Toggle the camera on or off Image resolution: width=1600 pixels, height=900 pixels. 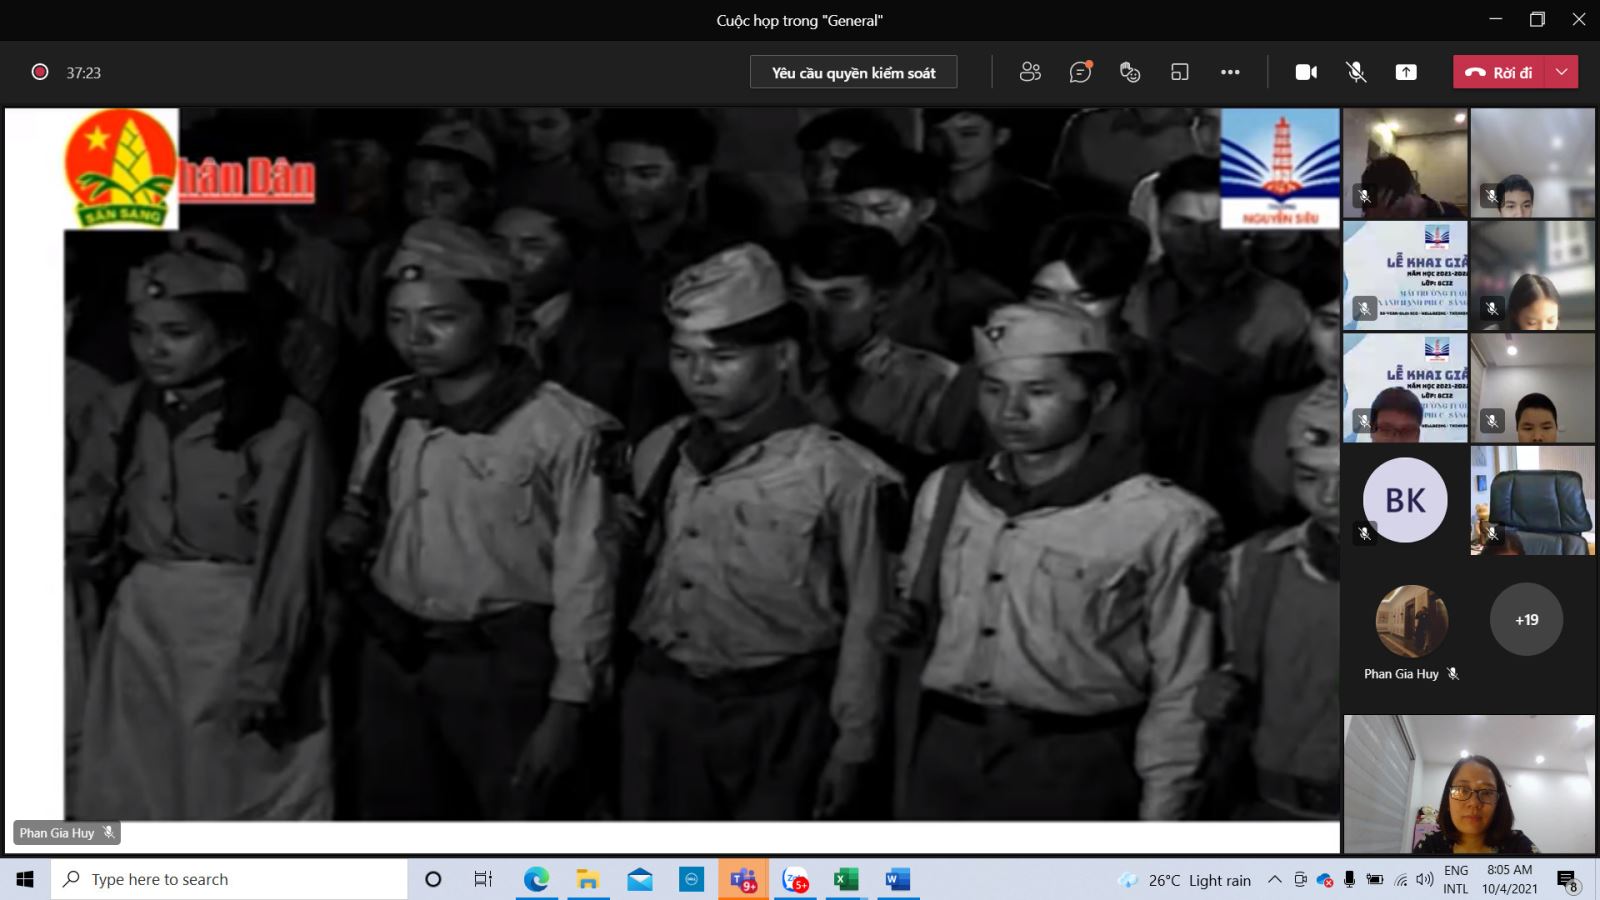[x=1306, y=72]
